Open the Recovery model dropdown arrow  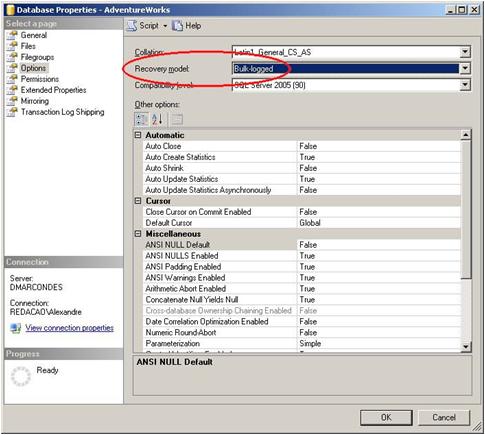(465, 68)
